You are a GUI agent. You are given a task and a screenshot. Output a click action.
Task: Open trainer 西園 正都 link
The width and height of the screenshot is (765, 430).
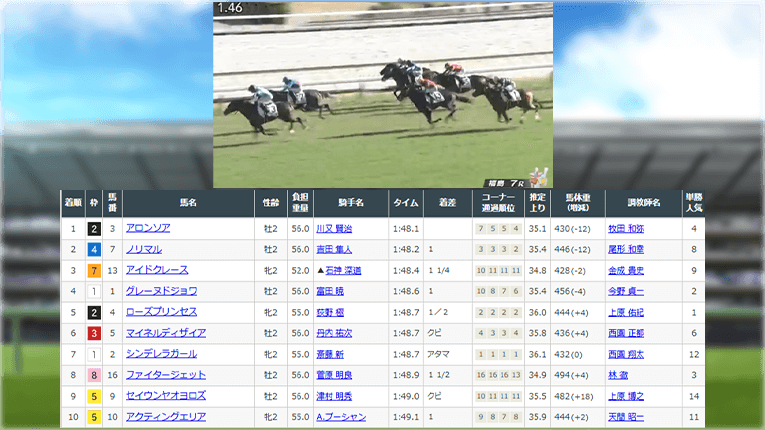(x=626, y=333)
